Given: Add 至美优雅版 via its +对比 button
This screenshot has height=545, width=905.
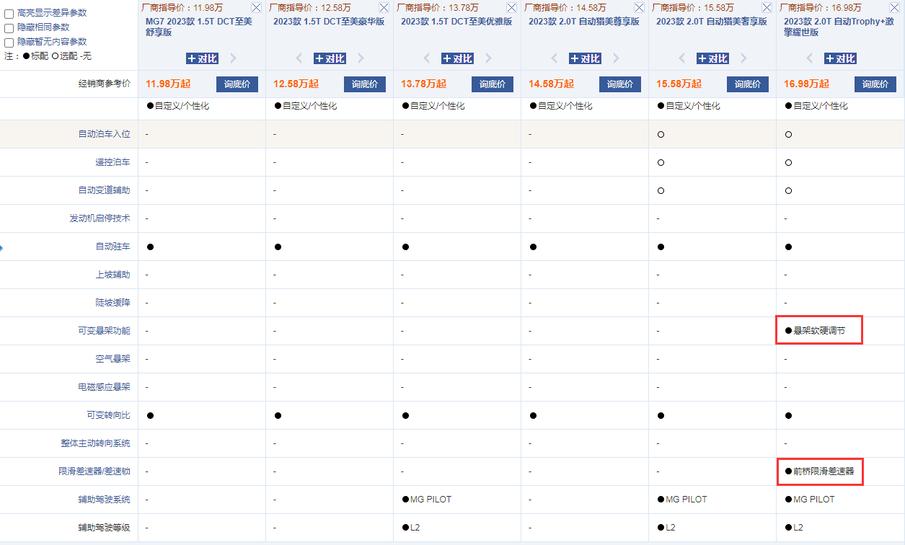Looking at the screenshot, I should pos(457,58).
